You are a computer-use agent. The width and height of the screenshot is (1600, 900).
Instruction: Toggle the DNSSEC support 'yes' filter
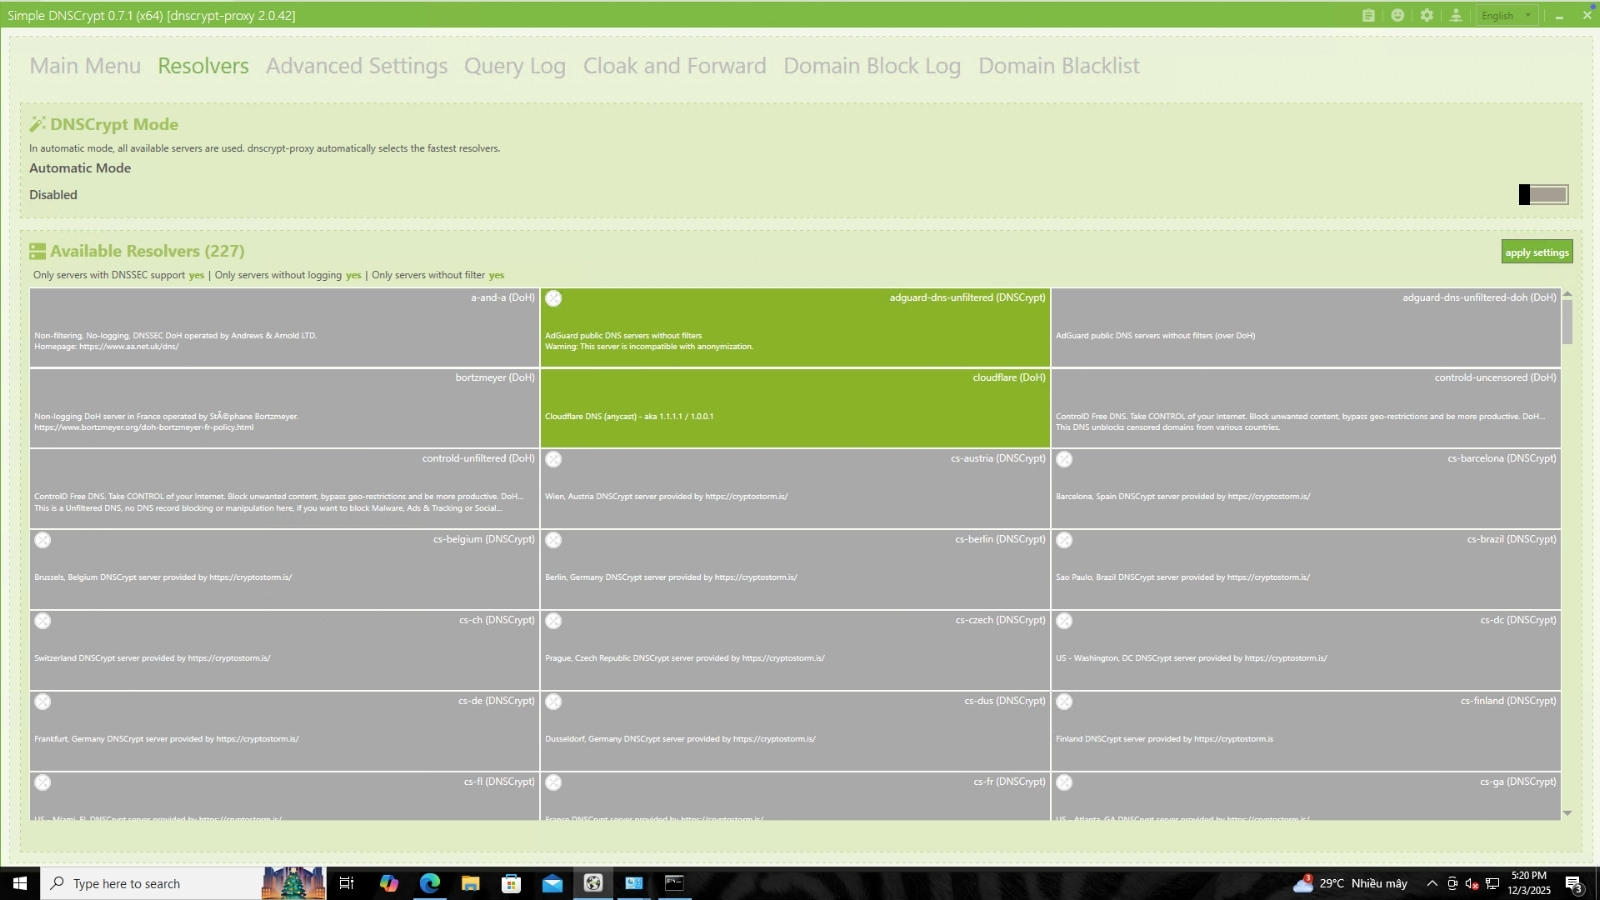coord(196,275)
